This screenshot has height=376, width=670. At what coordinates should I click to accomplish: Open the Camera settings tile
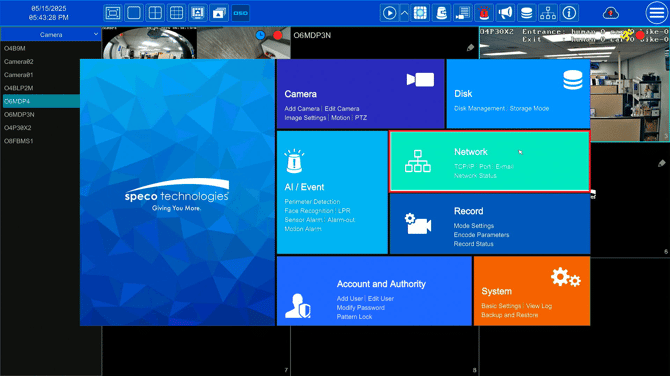(x=361, y=94)
